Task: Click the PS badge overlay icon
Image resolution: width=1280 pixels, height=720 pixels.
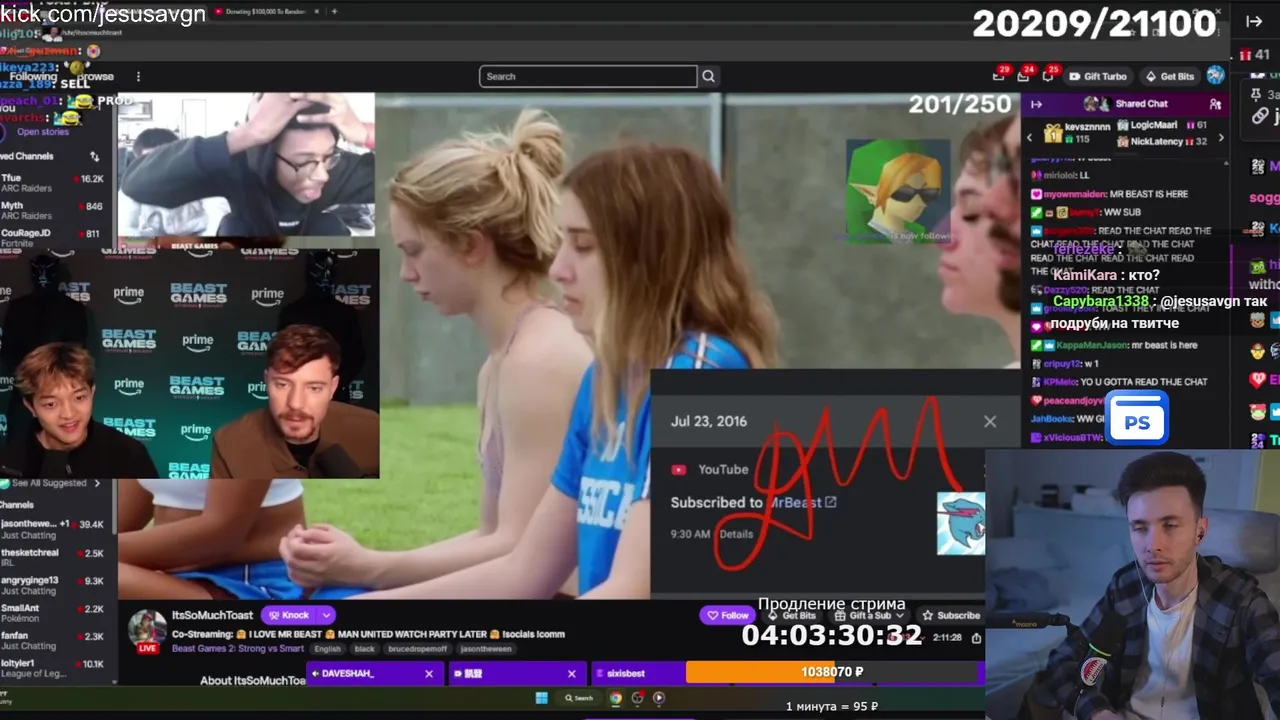Action: pyautogui.click(x=1137, y=418)
